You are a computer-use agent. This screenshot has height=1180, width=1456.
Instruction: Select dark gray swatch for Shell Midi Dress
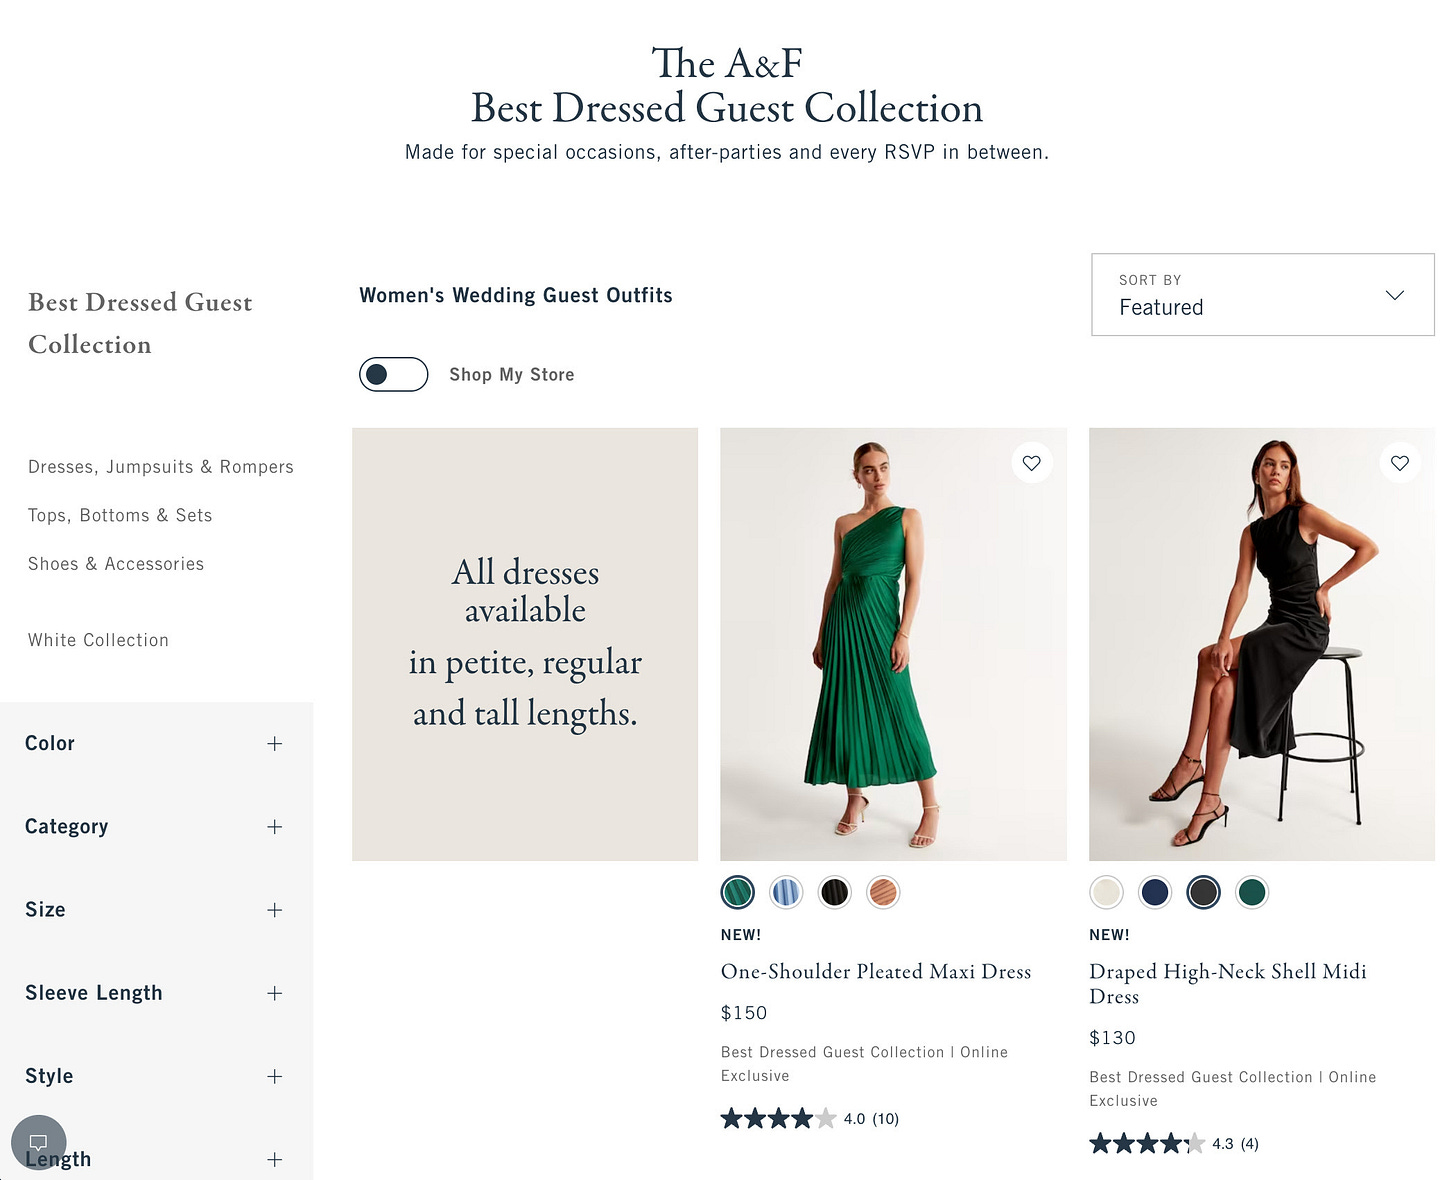[x=1203, y=892]
